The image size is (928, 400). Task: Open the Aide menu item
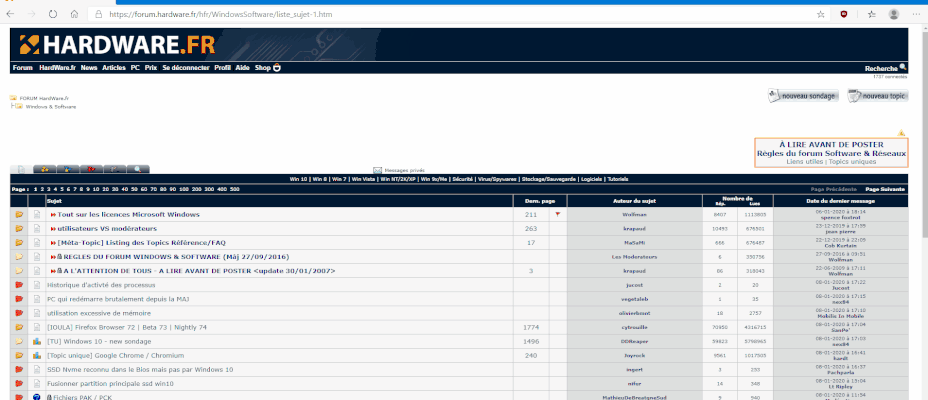pos(242,68)
